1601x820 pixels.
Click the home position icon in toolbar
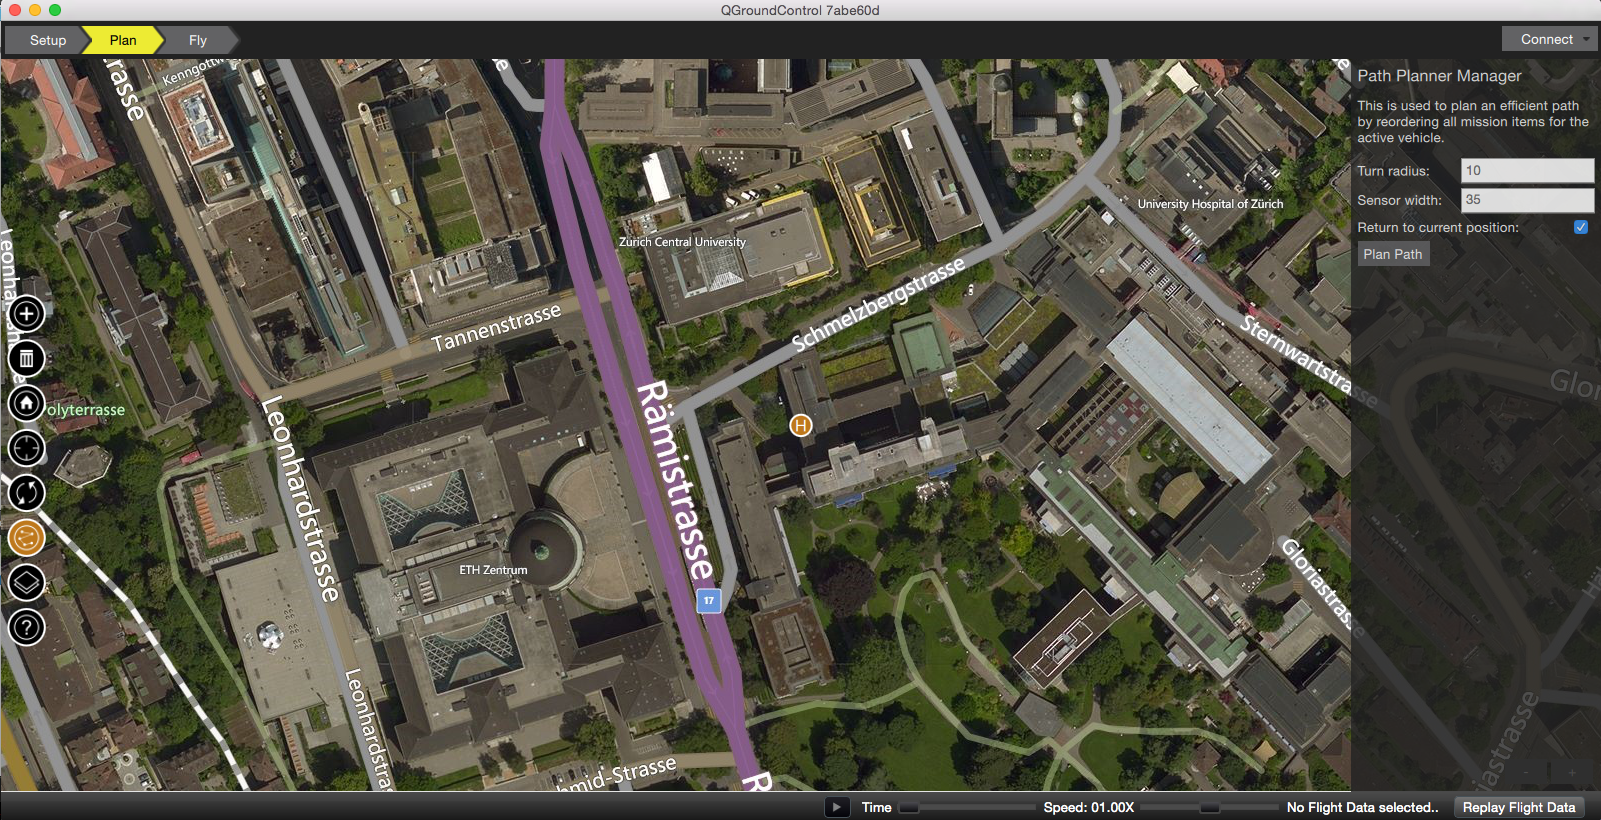[x=27, y=403]
